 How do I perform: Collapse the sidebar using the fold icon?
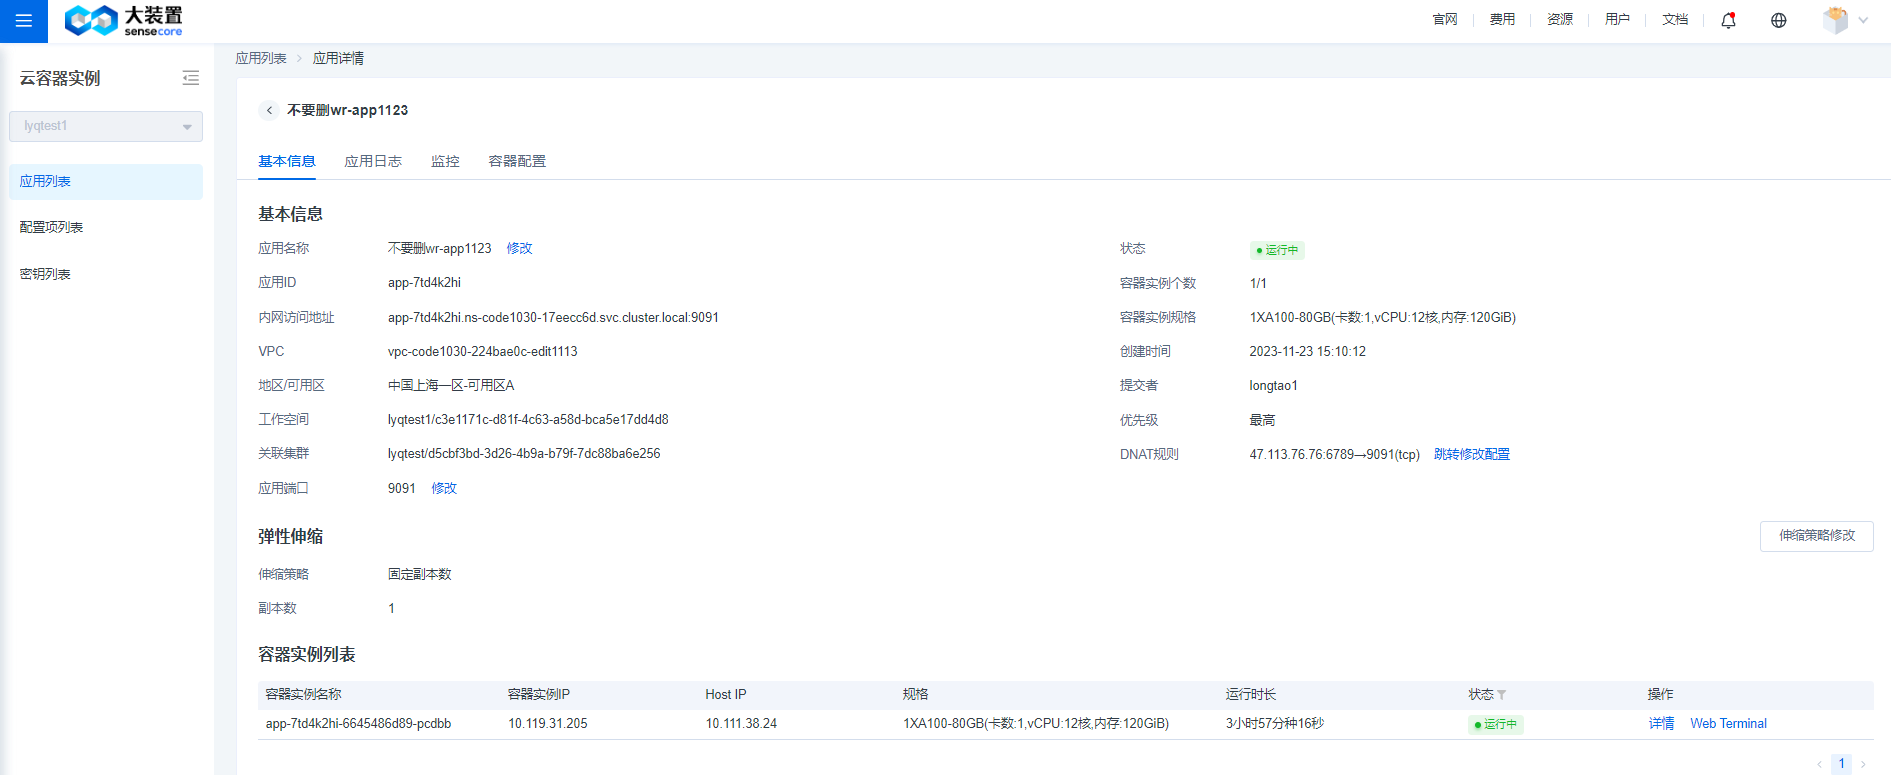point(190,78)
